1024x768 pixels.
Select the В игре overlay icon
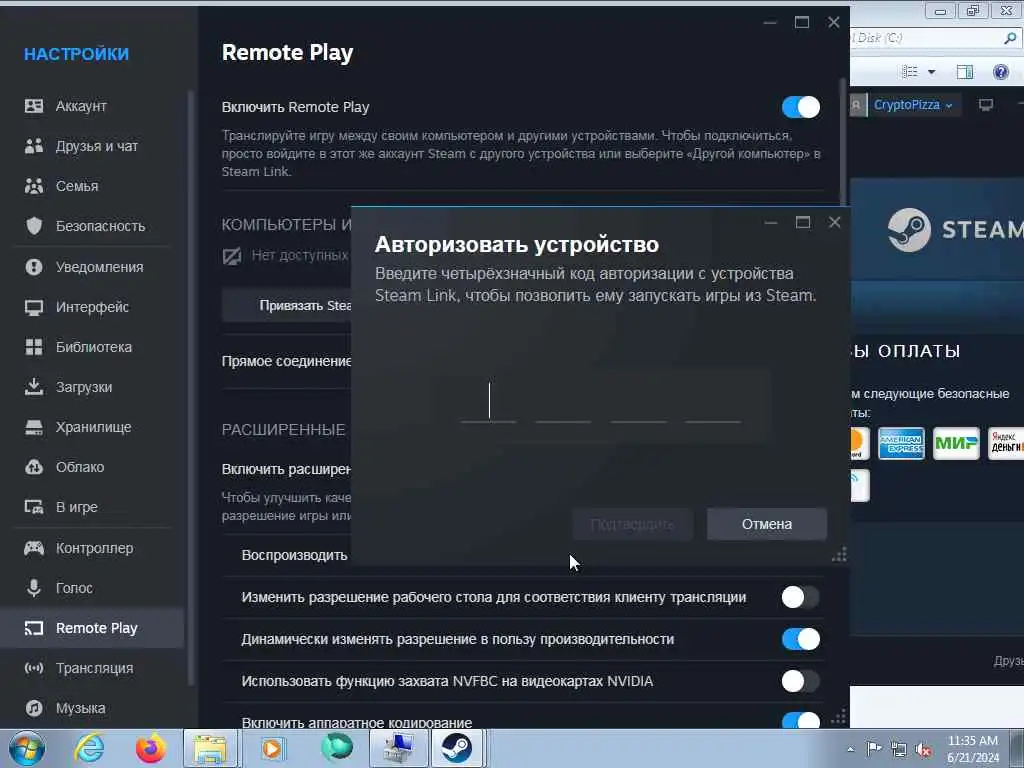(34, 507)
